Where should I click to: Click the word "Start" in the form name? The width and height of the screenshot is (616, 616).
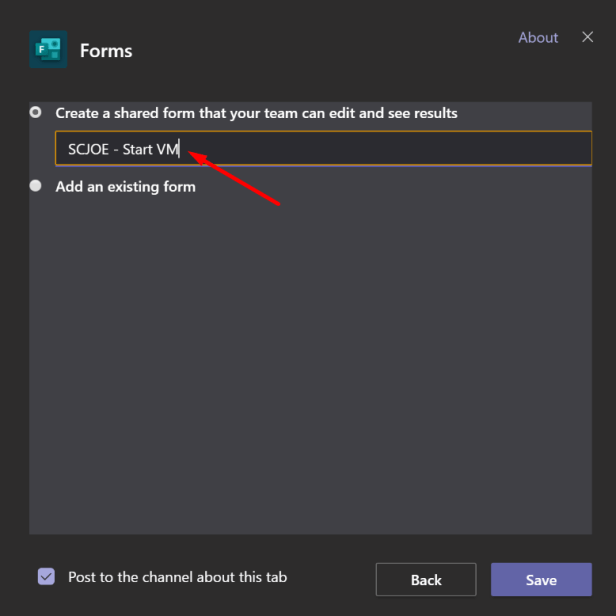tap(137, 150)
